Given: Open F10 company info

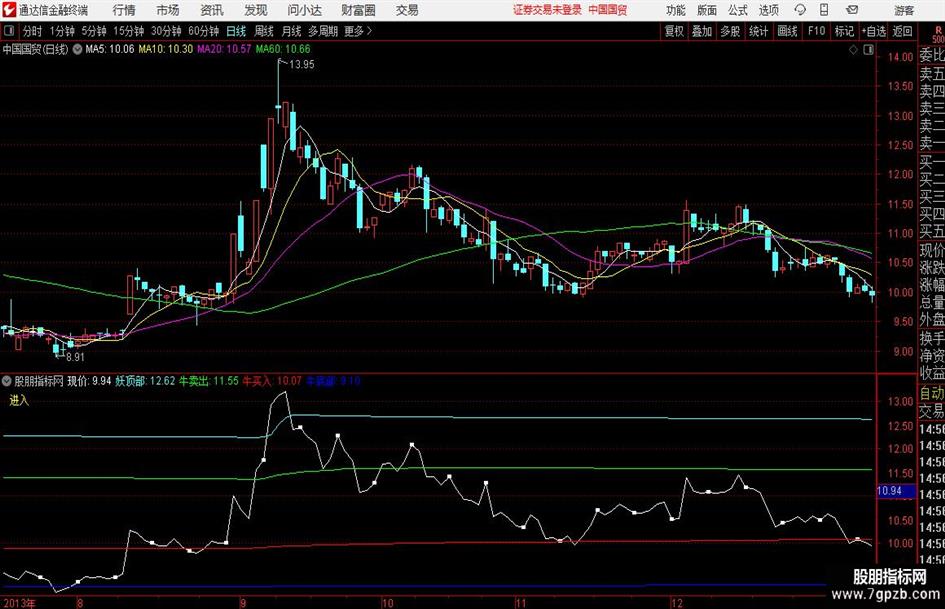Looking at the screenshot, I should [817, 31].
